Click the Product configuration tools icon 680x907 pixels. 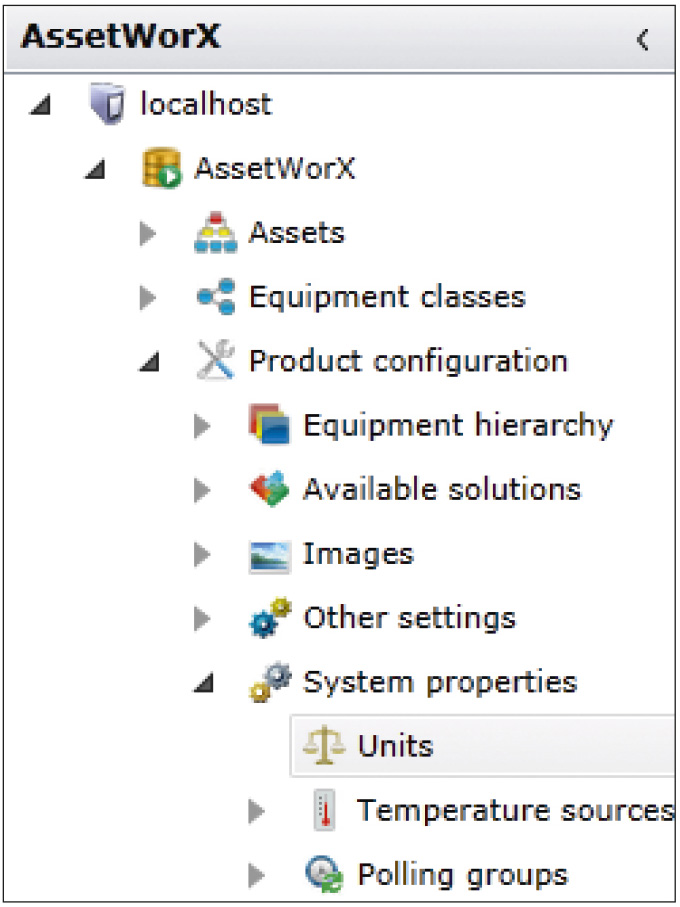[216, 360]
